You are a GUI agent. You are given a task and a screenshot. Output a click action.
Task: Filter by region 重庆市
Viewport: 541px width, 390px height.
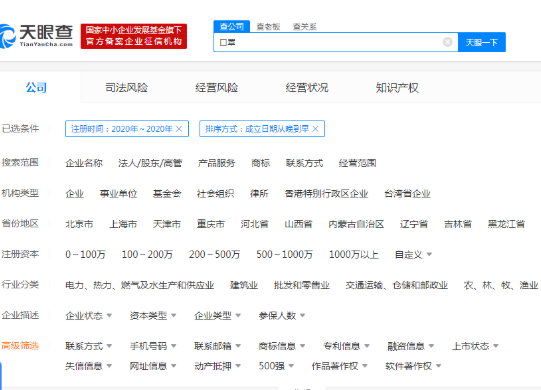(210, 224)
